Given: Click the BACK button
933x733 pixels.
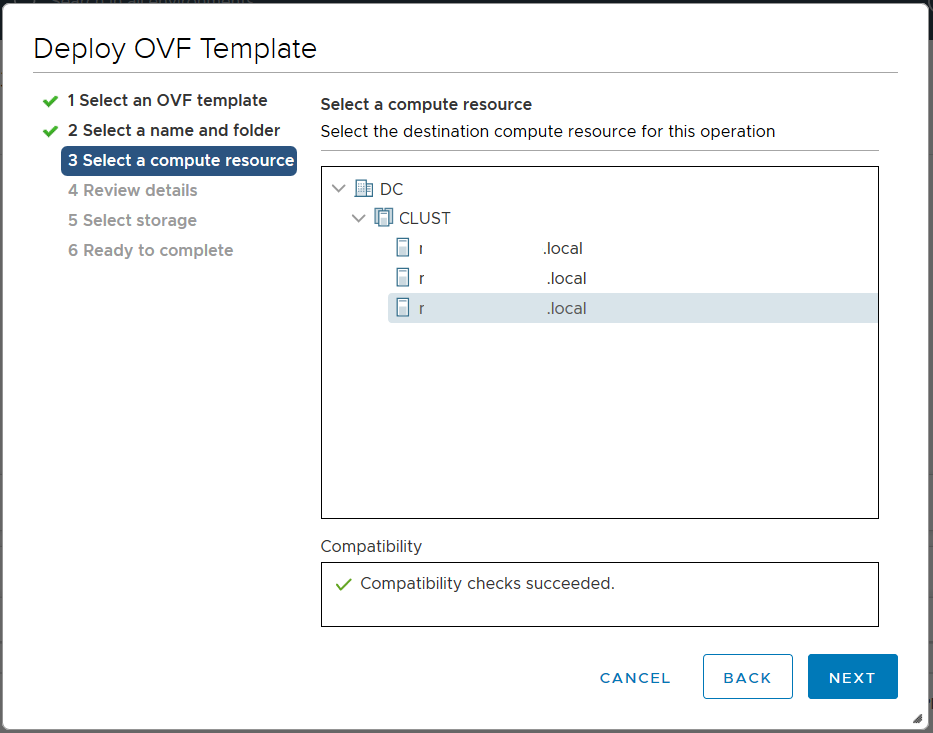Looking at the screenshot, I should pos(747,677).
